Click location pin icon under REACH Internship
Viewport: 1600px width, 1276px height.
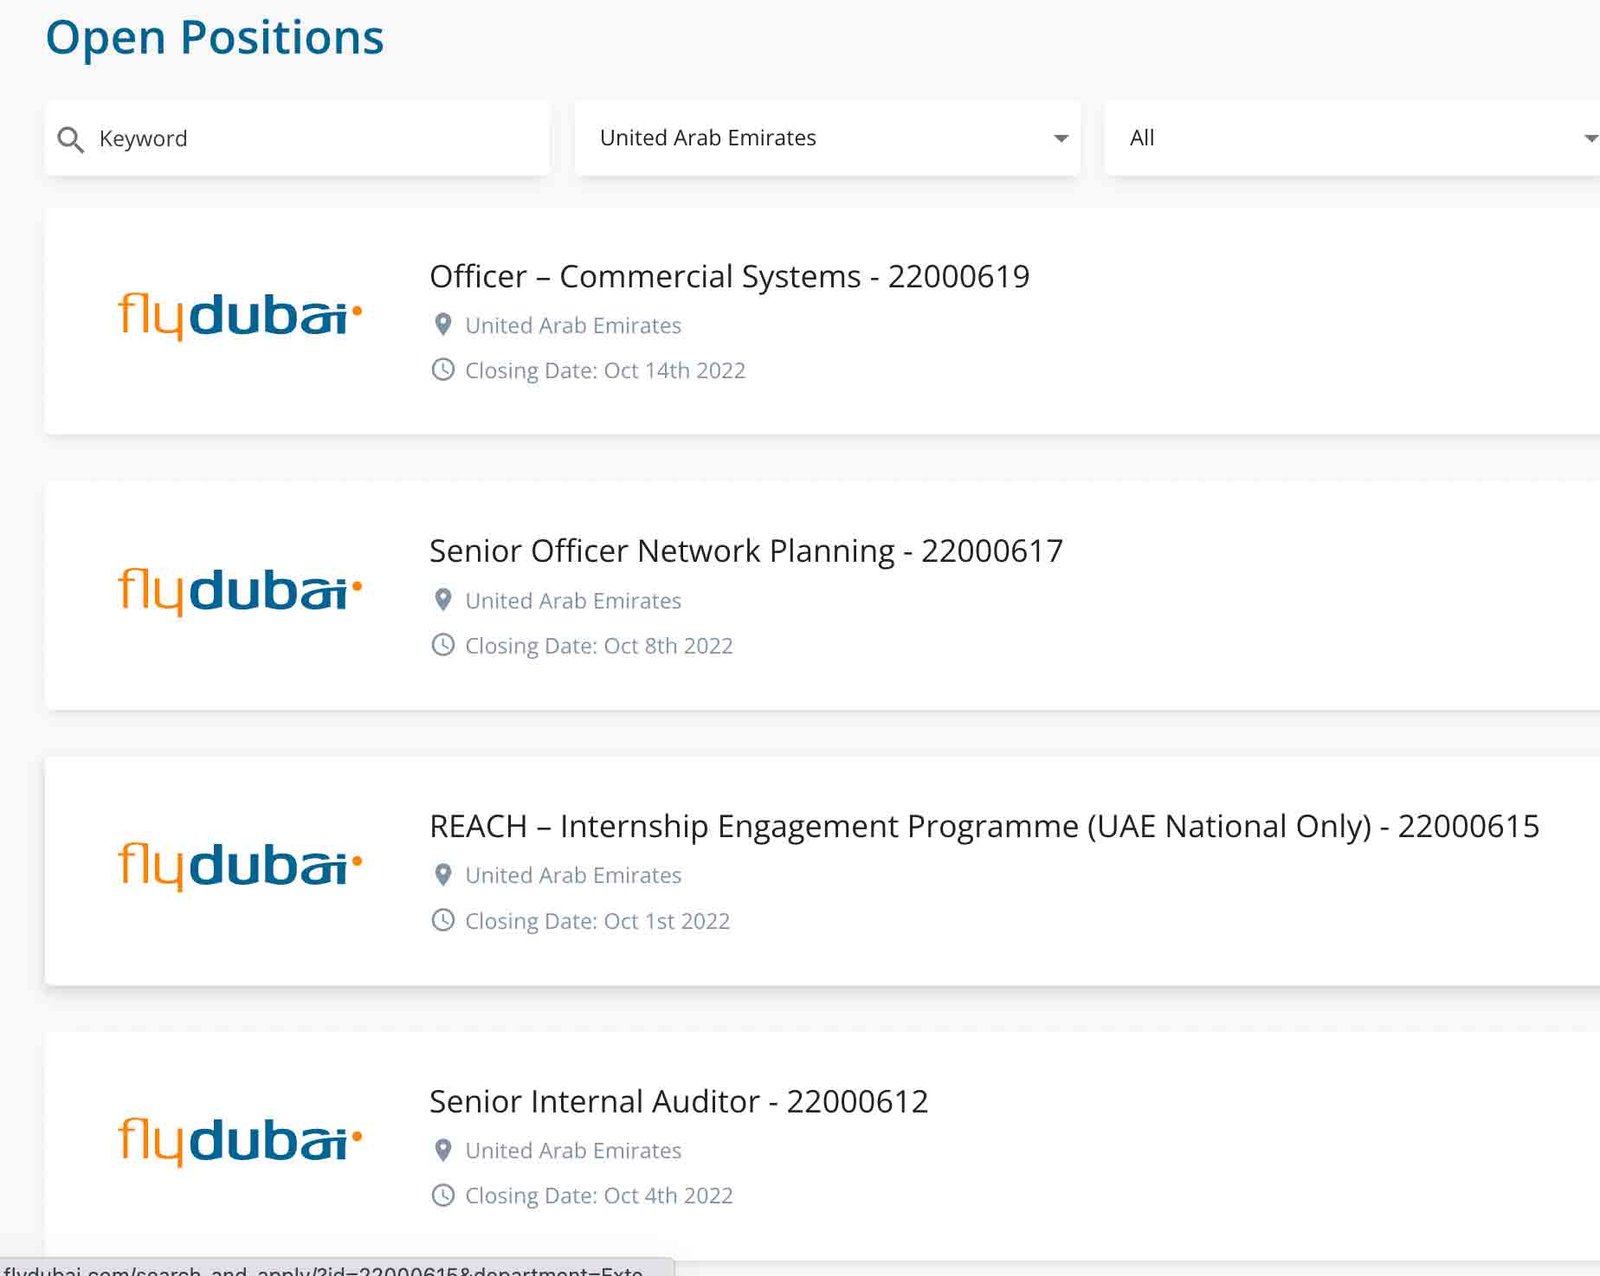click(x=443, y=875)
